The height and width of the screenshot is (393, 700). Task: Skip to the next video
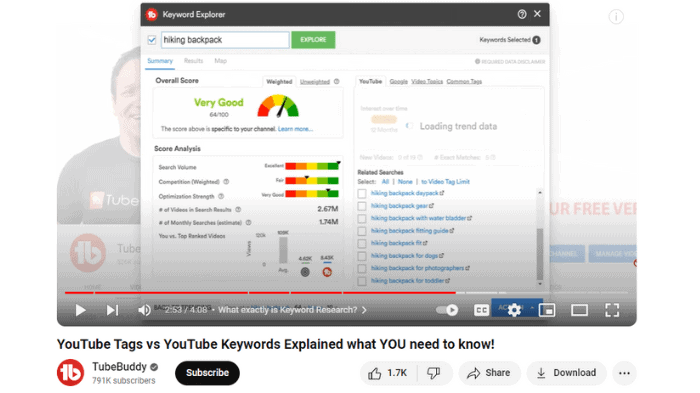click(112, 310)
